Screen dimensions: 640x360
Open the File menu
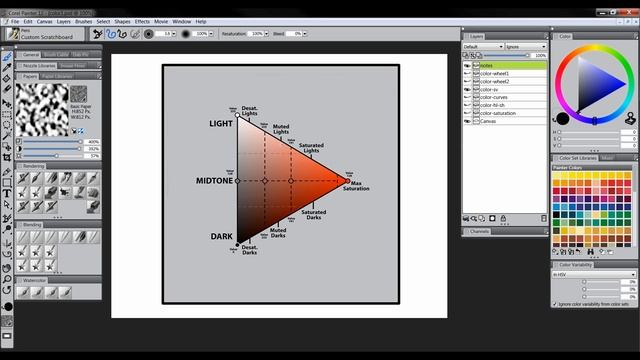15,22
